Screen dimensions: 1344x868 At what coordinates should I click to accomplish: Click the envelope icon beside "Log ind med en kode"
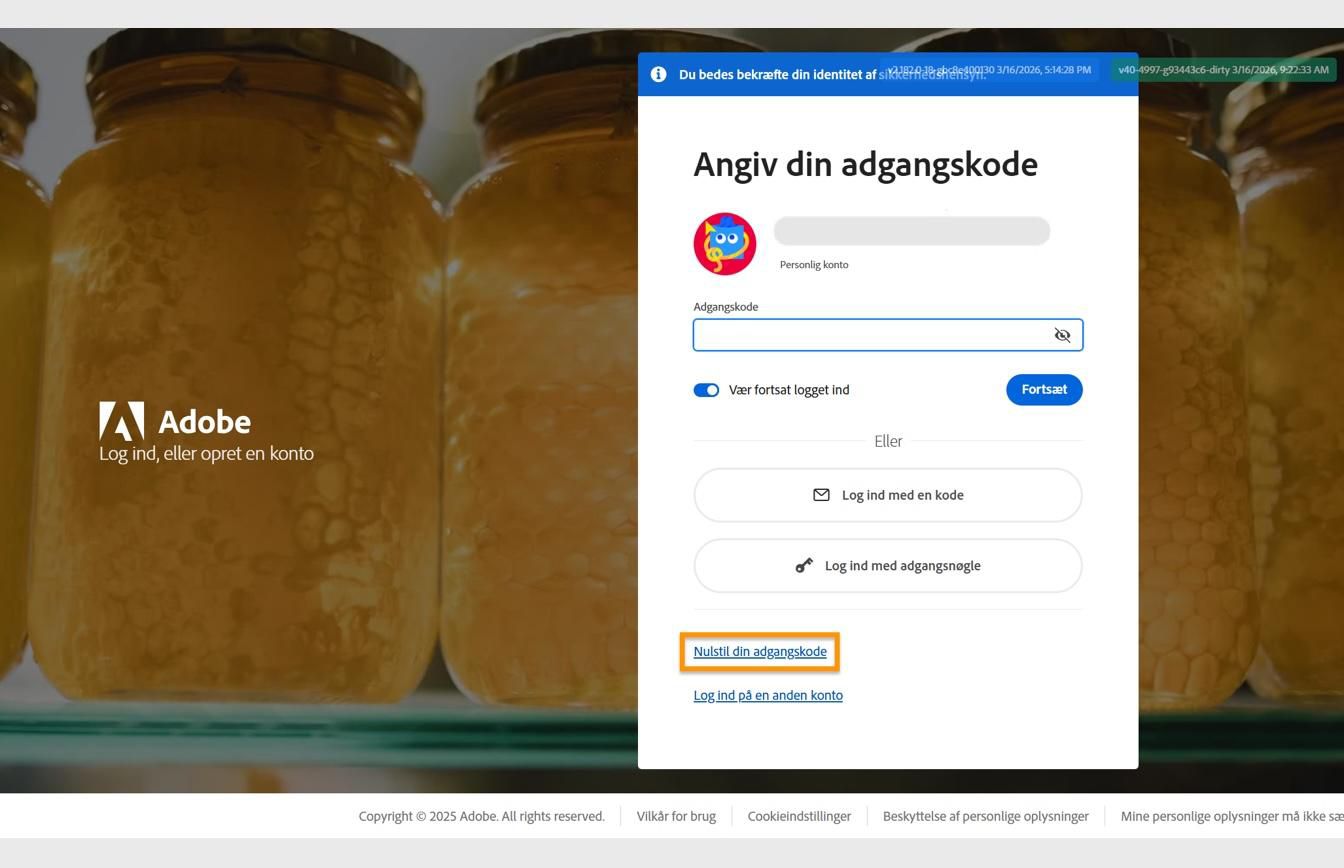click(x=821, y=494)
